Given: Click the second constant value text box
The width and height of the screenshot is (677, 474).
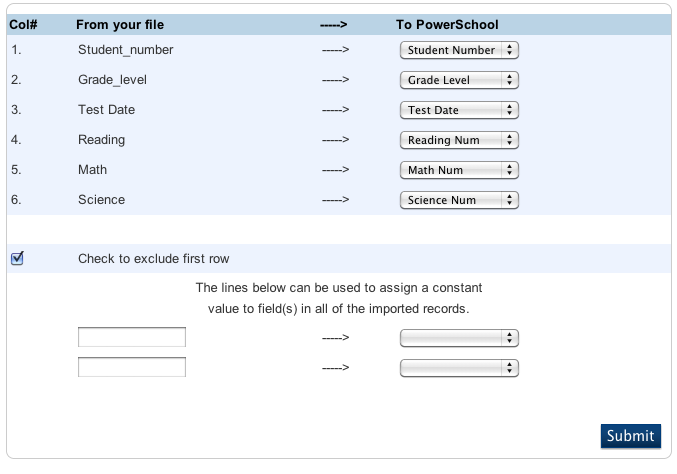Looking at the screenshot, I should click(x=132, y=368).
